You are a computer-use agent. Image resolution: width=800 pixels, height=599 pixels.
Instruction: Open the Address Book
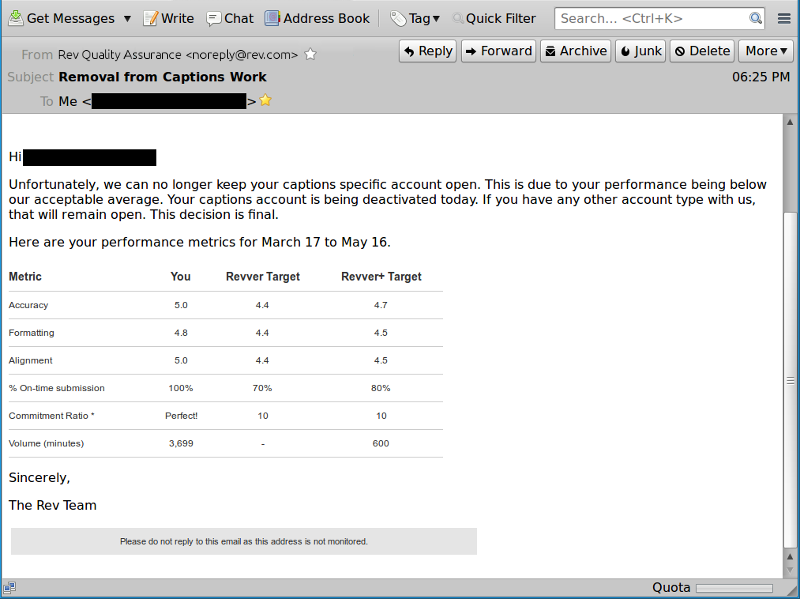point(317,18)
